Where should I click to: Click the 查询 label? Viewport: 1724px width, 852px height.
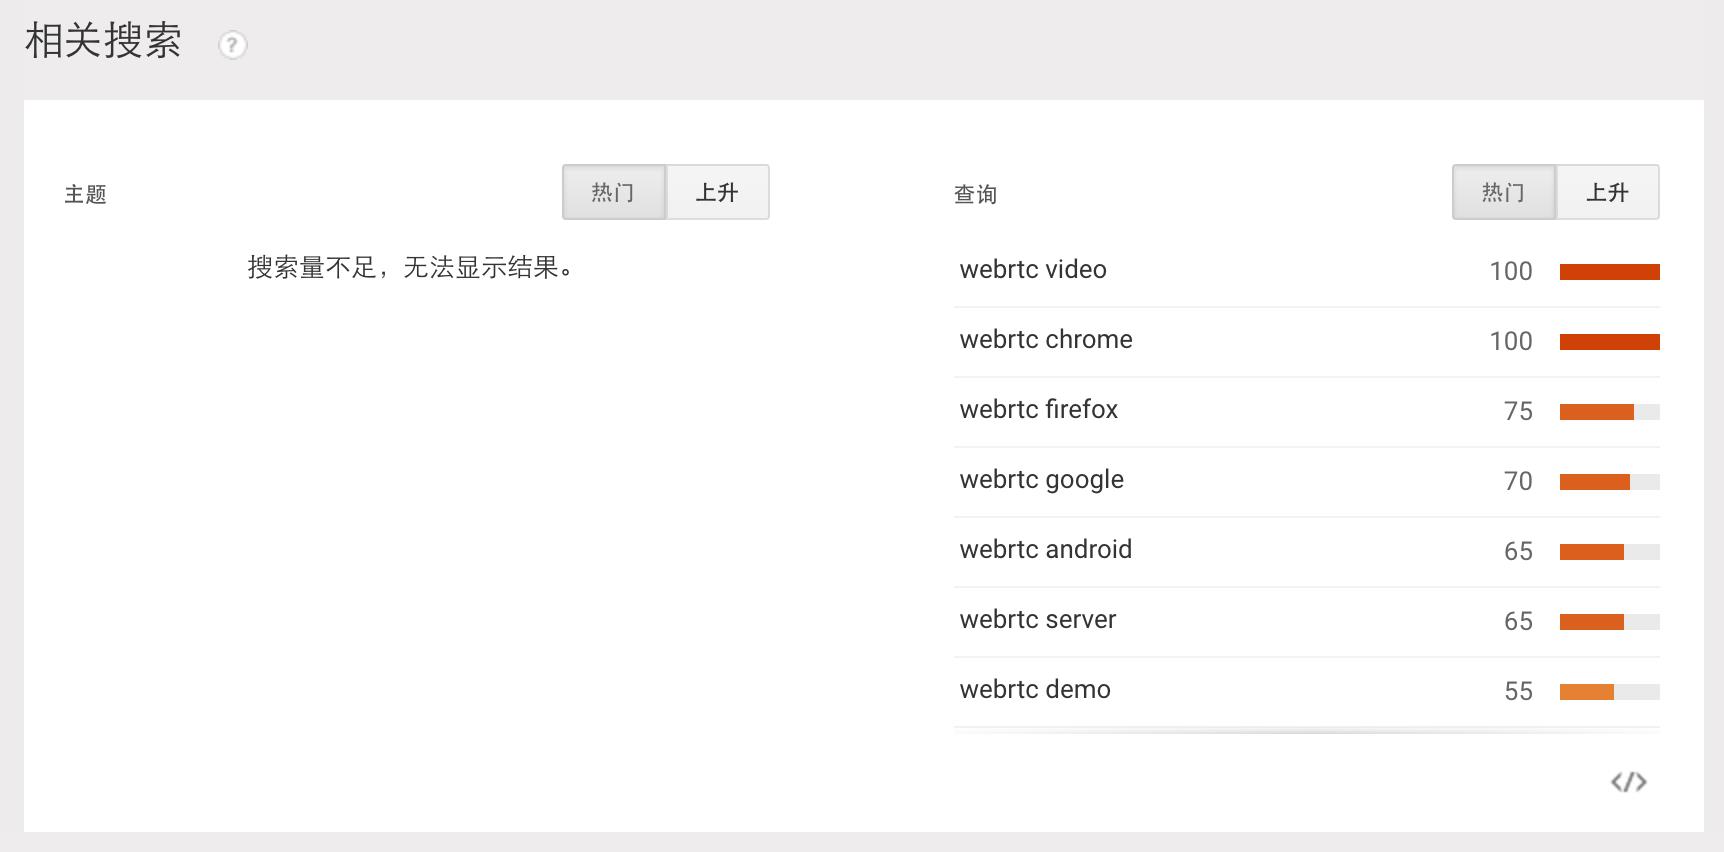point(976,194)
